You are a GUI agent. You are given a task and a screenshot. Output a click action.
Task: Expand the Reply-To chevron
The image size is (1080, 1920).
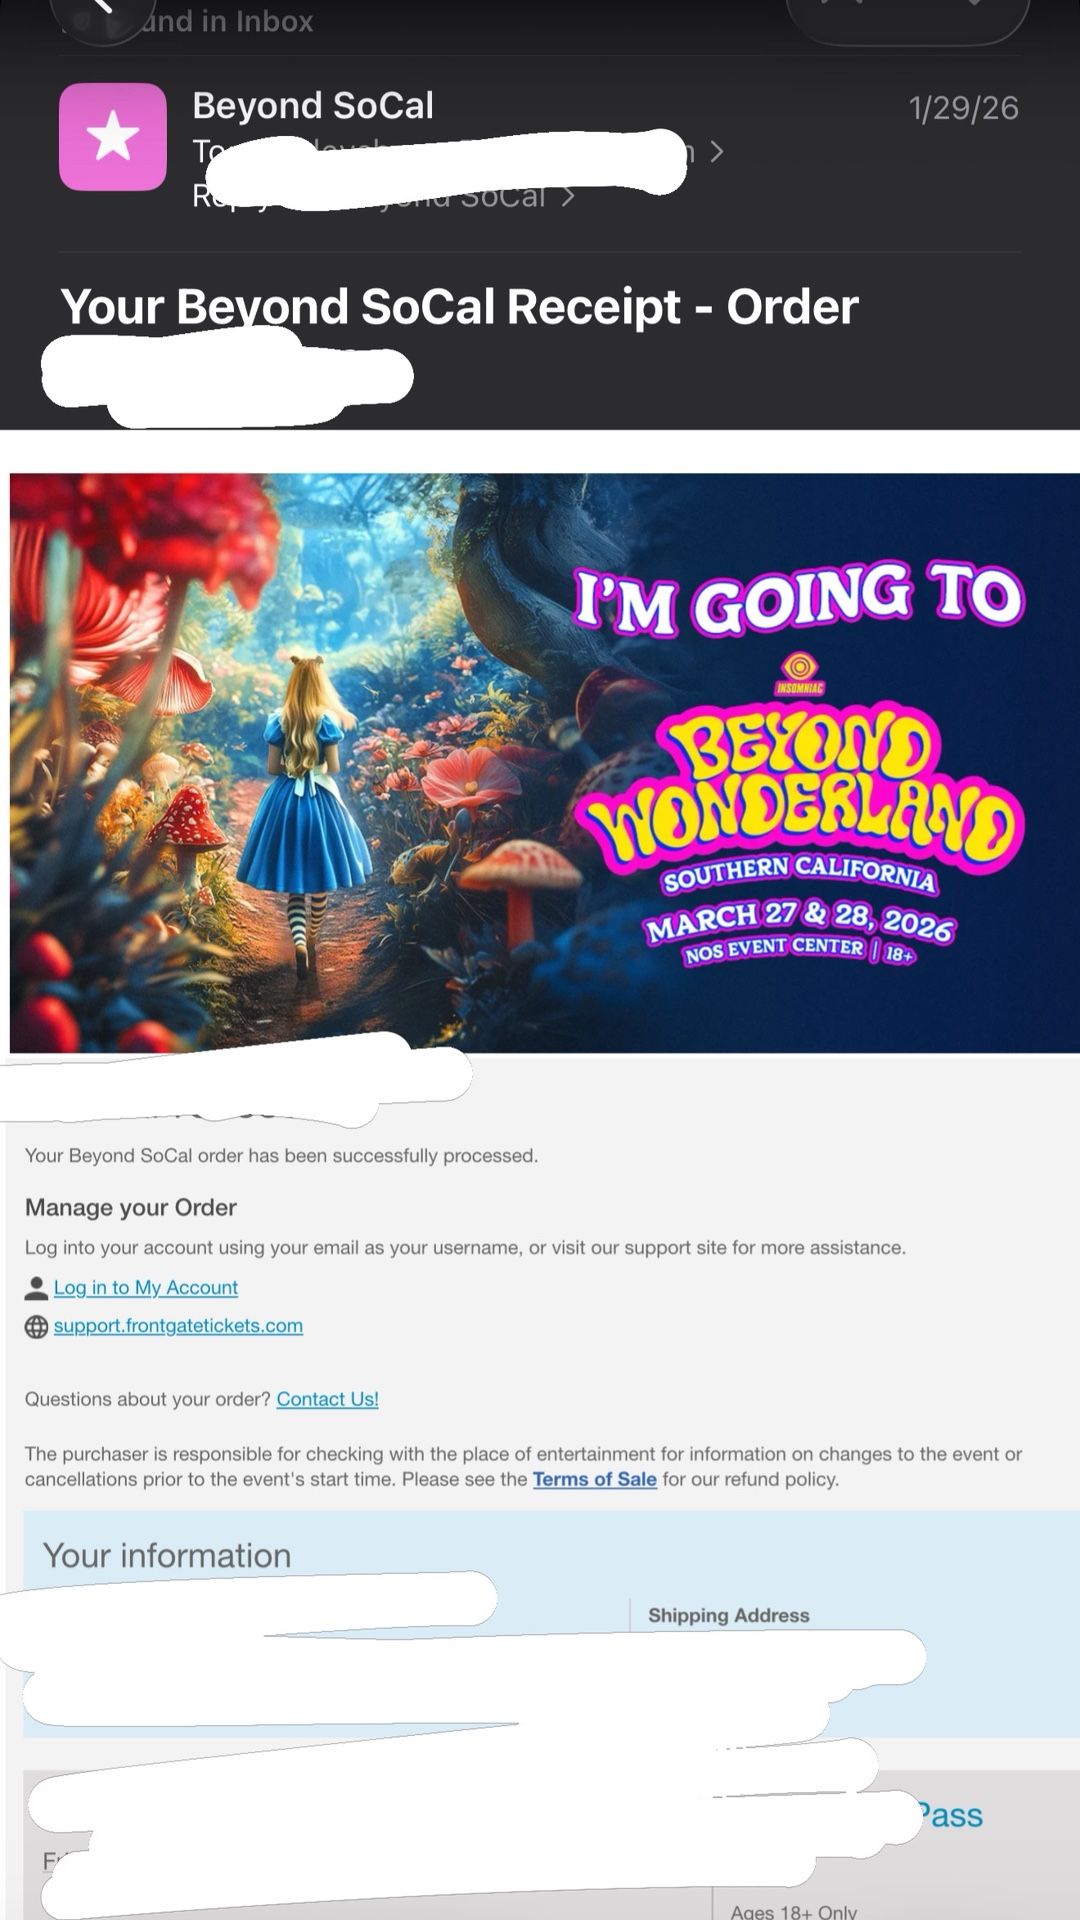(568, 196)
